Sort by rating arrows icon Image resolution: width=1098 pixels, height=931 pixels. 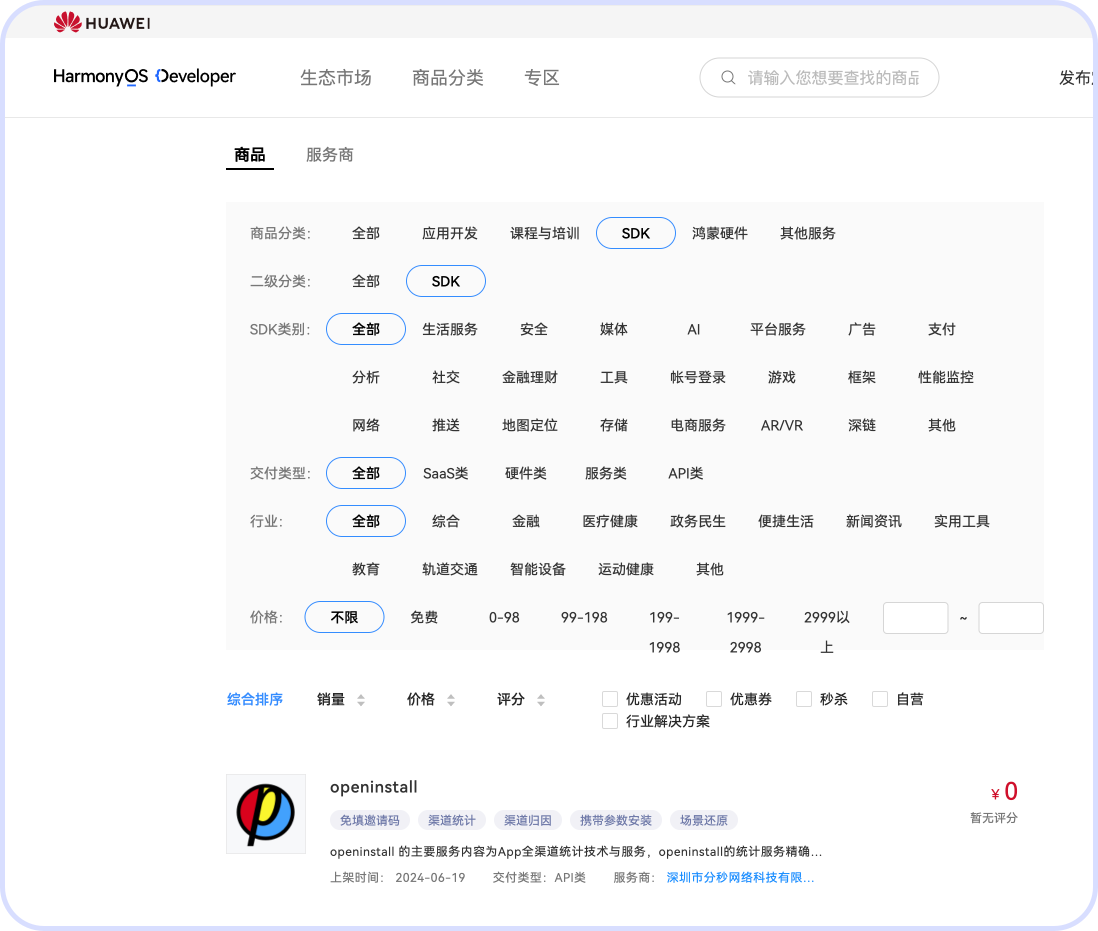pyautogui.click(x=541, y=700)
